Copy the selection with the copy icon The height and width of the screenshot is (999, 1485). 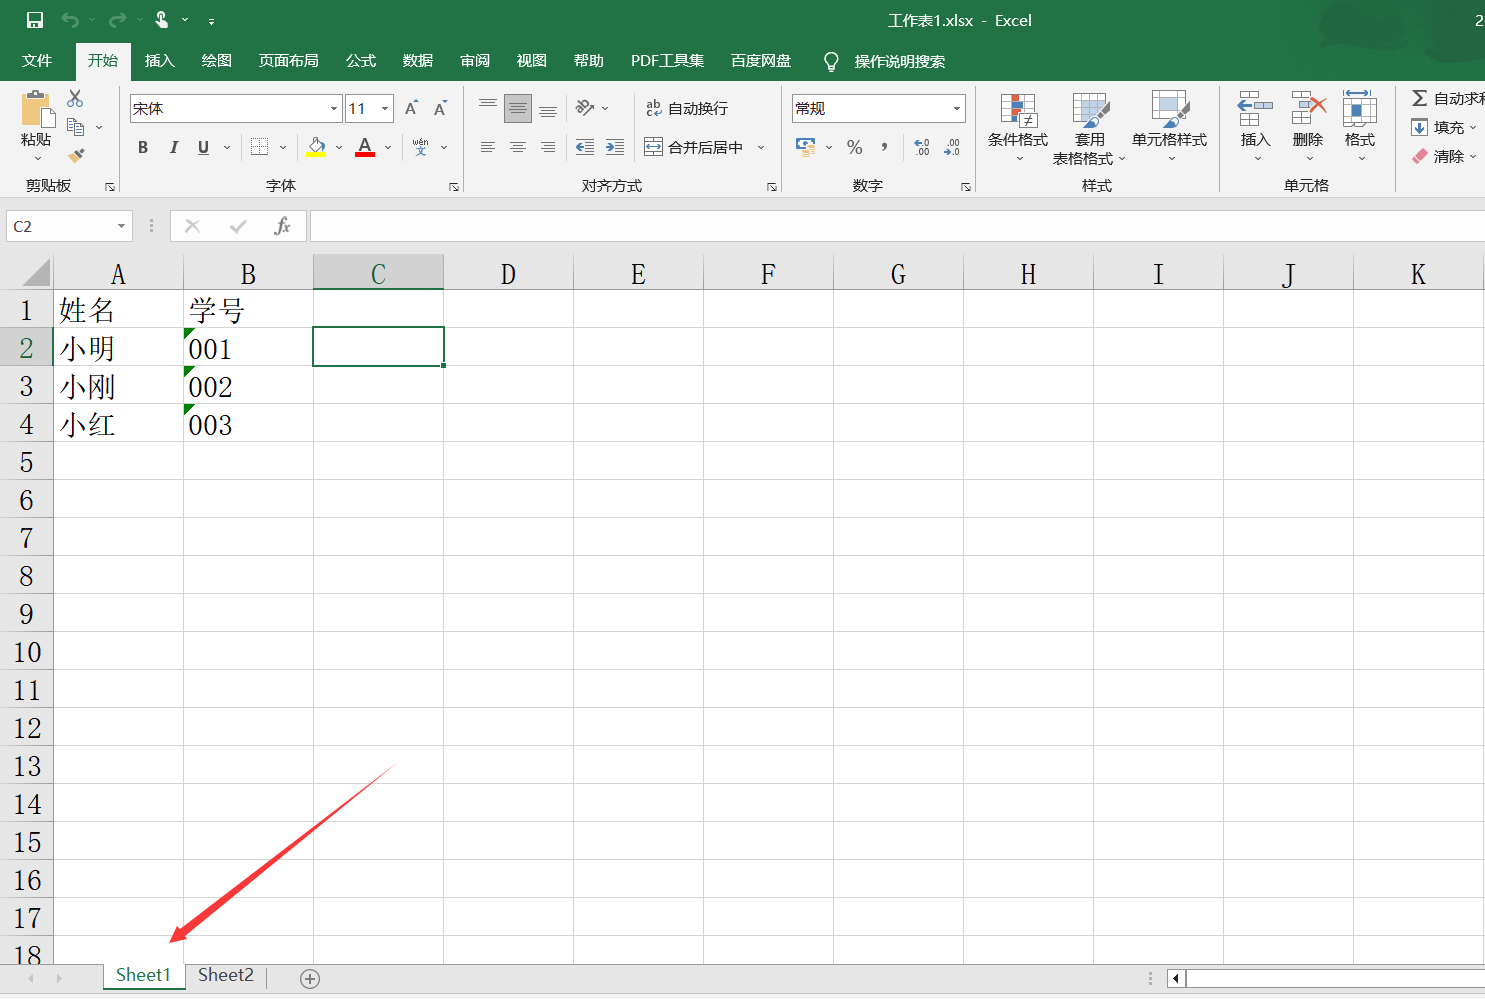(75, 127)
